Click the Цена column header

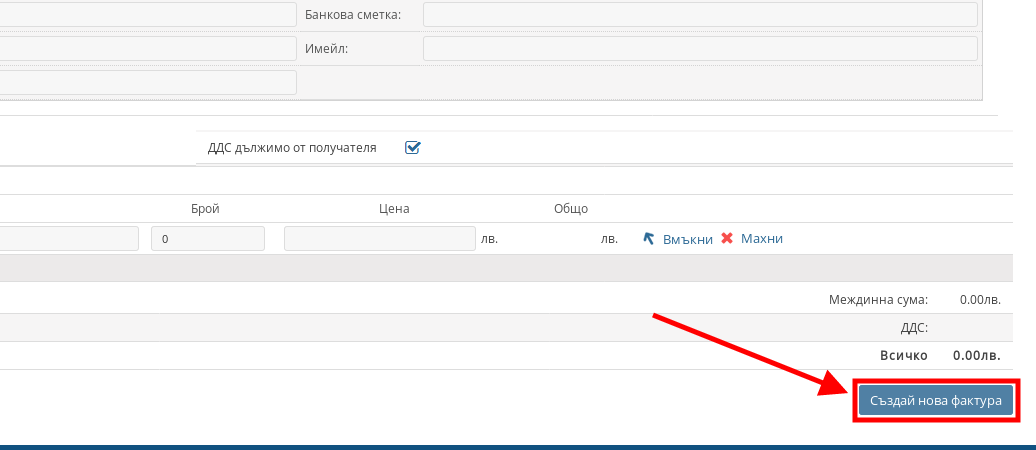coord(394,209)
